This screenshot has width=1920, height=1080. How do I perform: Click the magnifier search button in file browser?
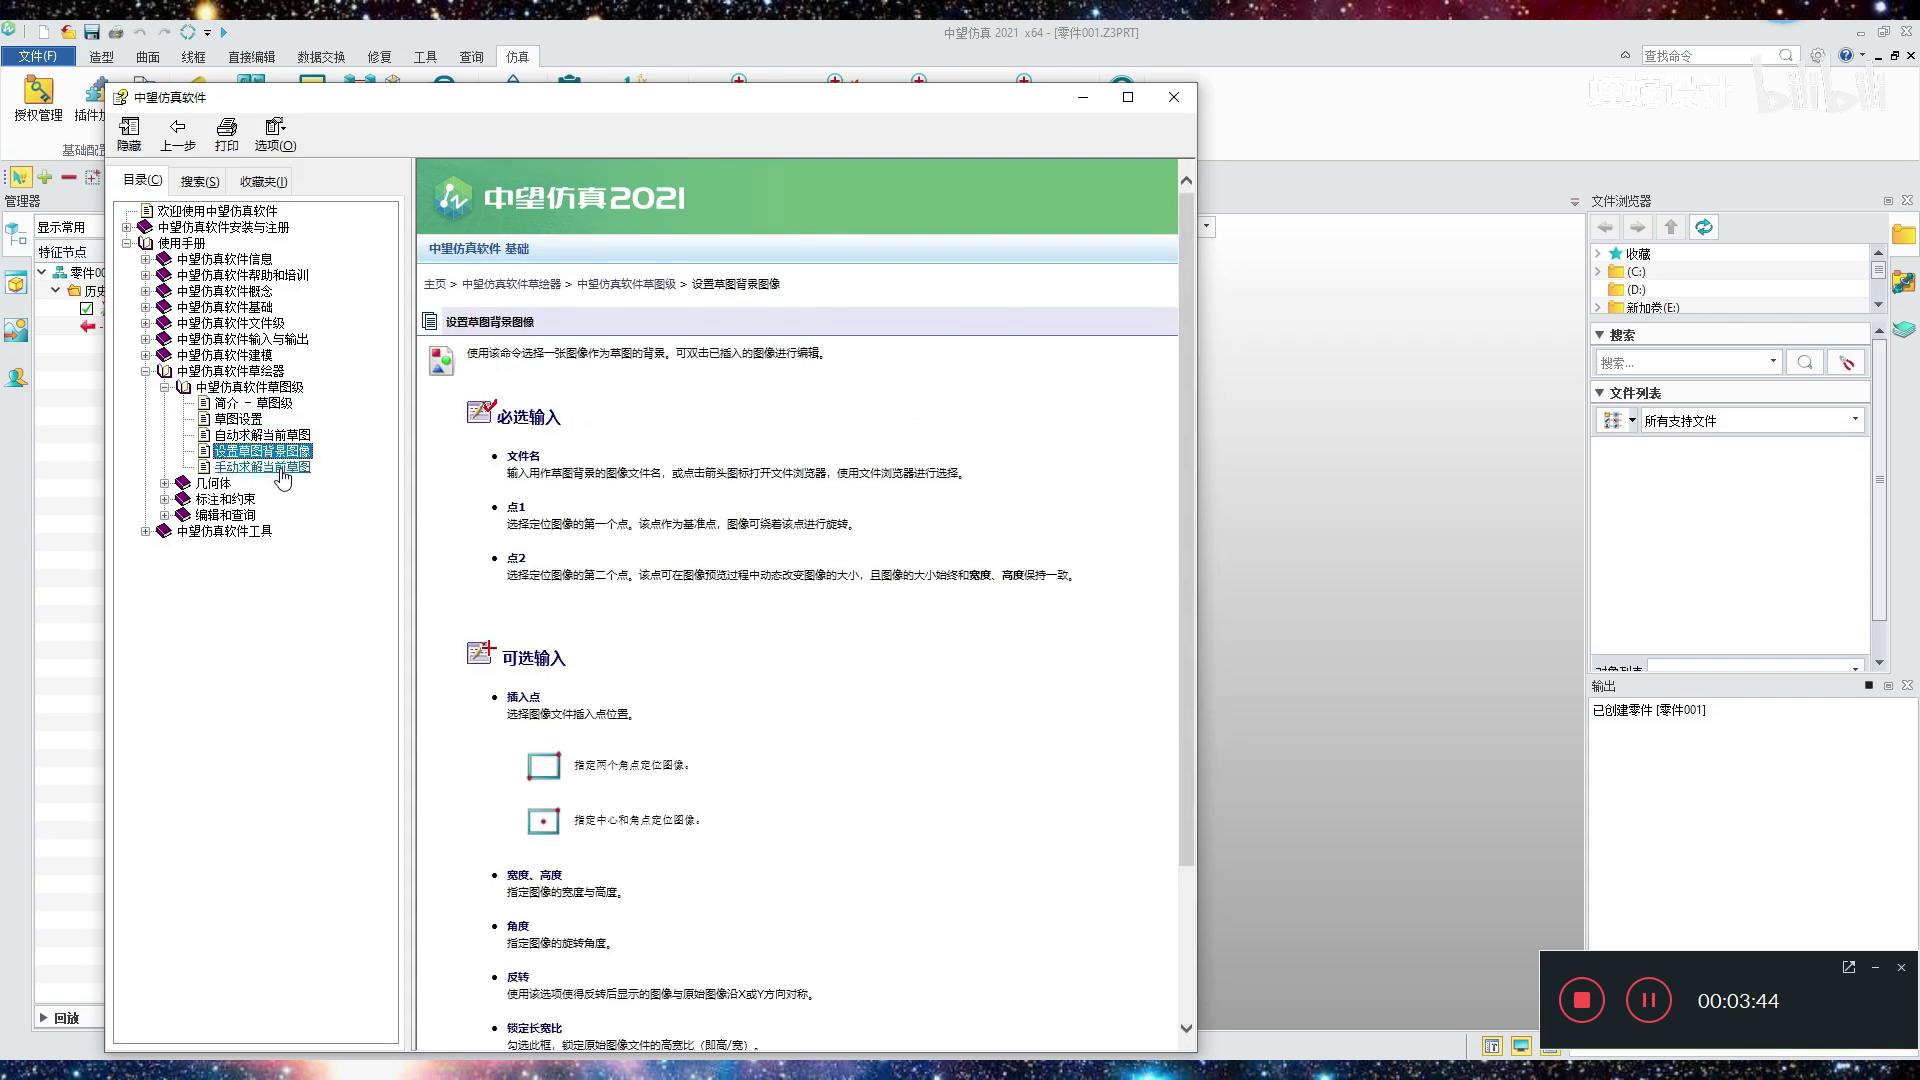tap(1805, 362)
